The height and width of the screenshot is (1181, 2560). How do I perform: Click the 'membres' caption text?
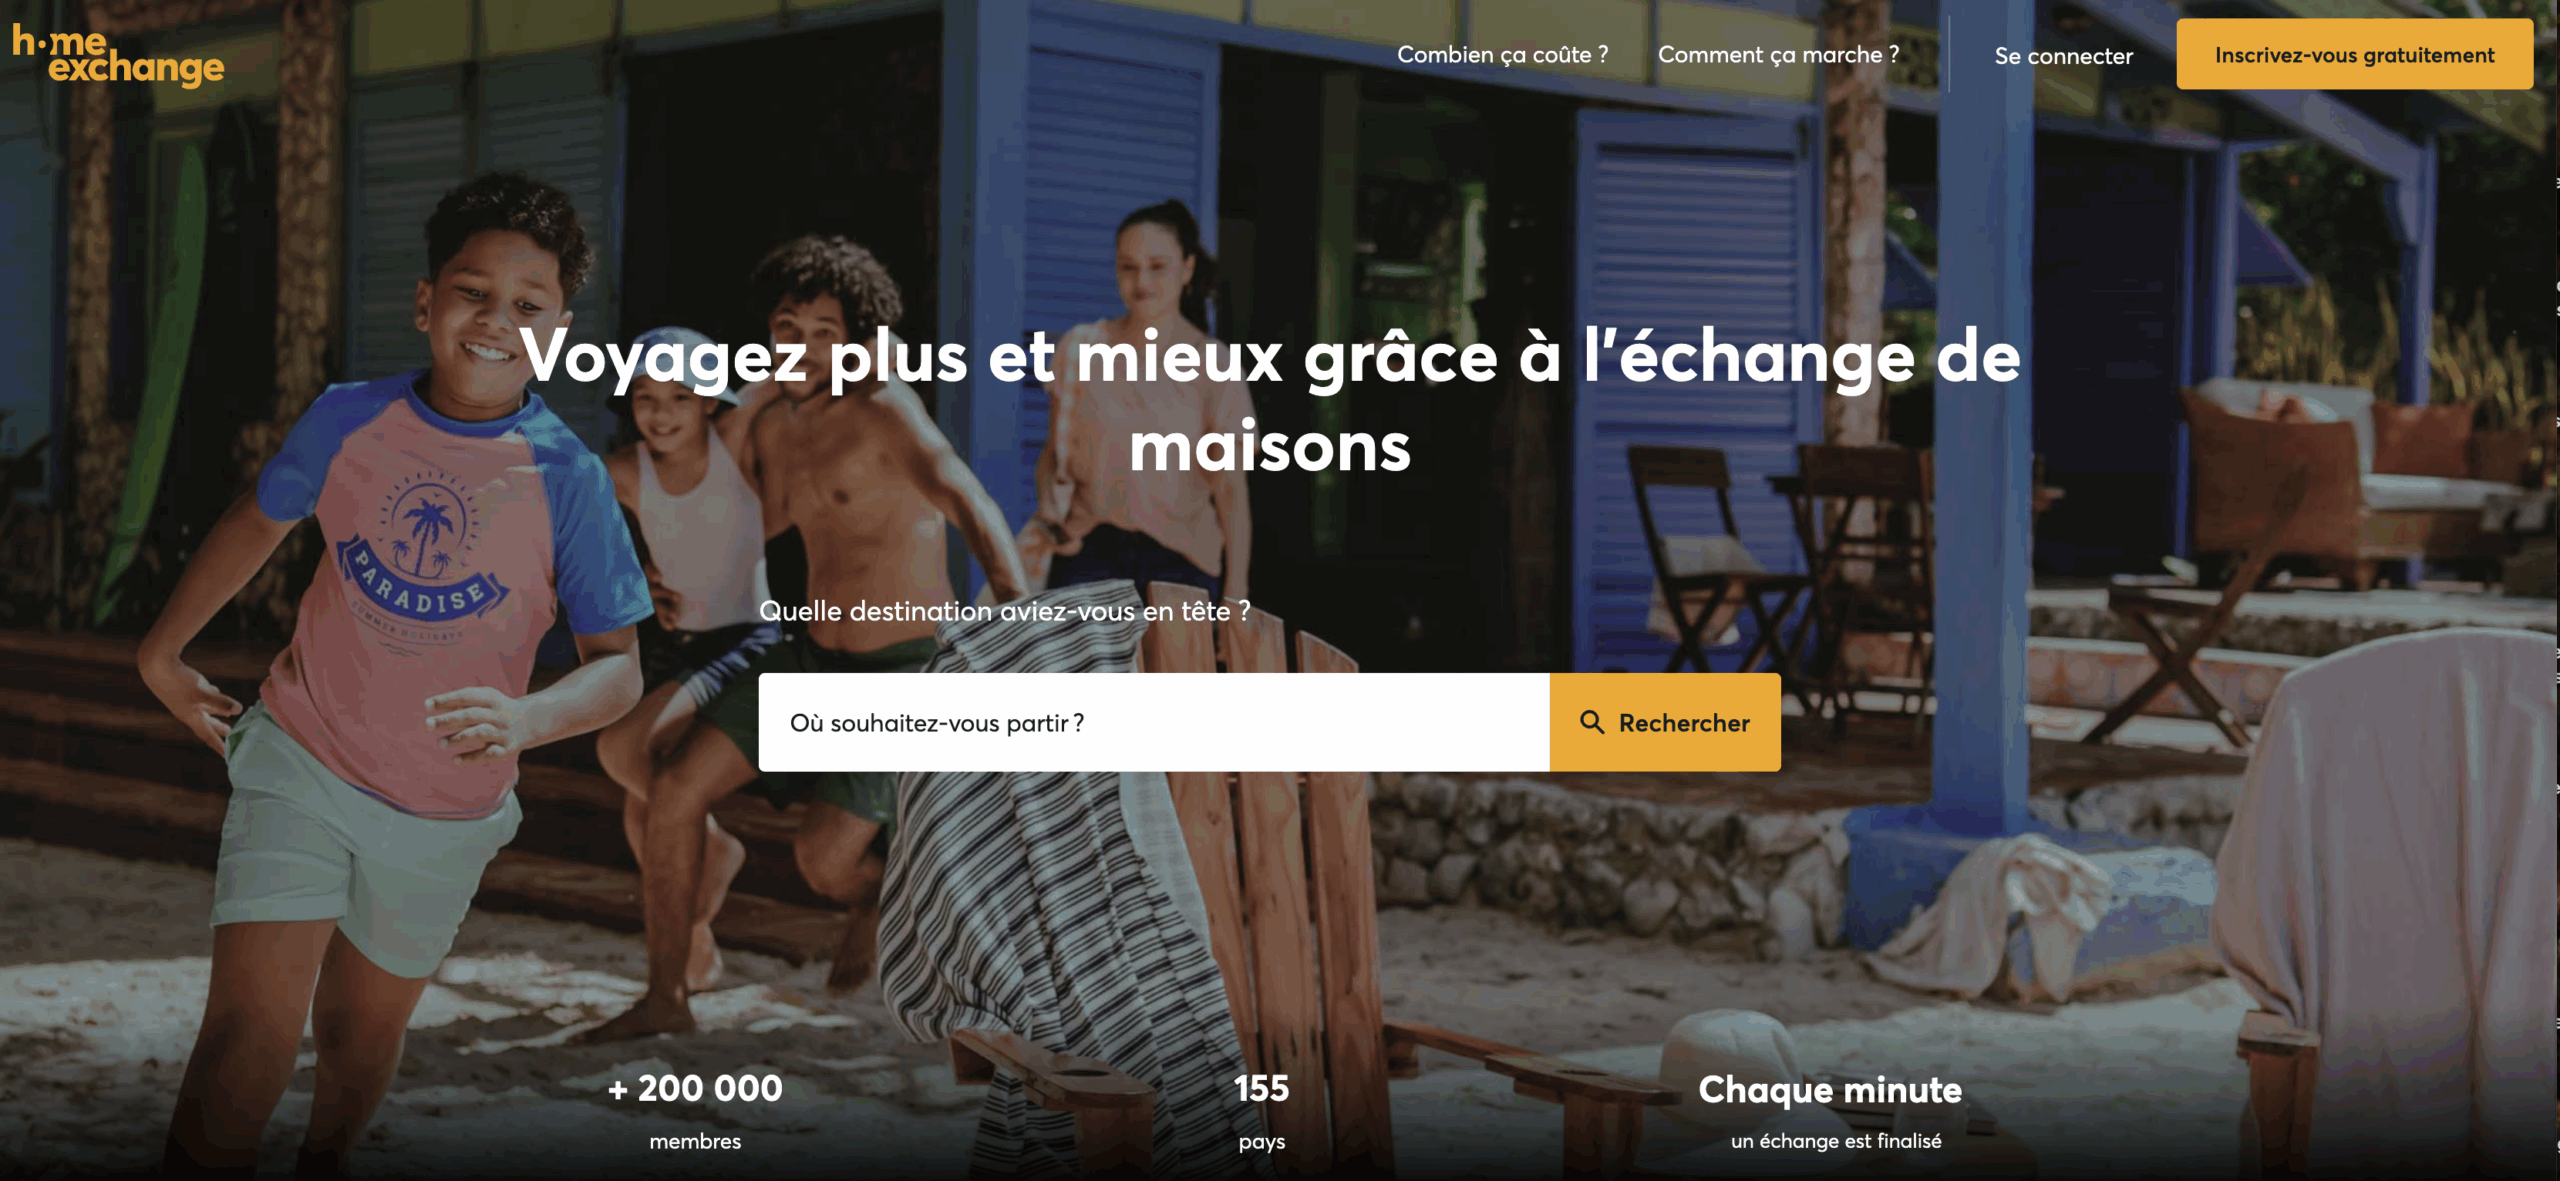click(x=695, y=1141)
